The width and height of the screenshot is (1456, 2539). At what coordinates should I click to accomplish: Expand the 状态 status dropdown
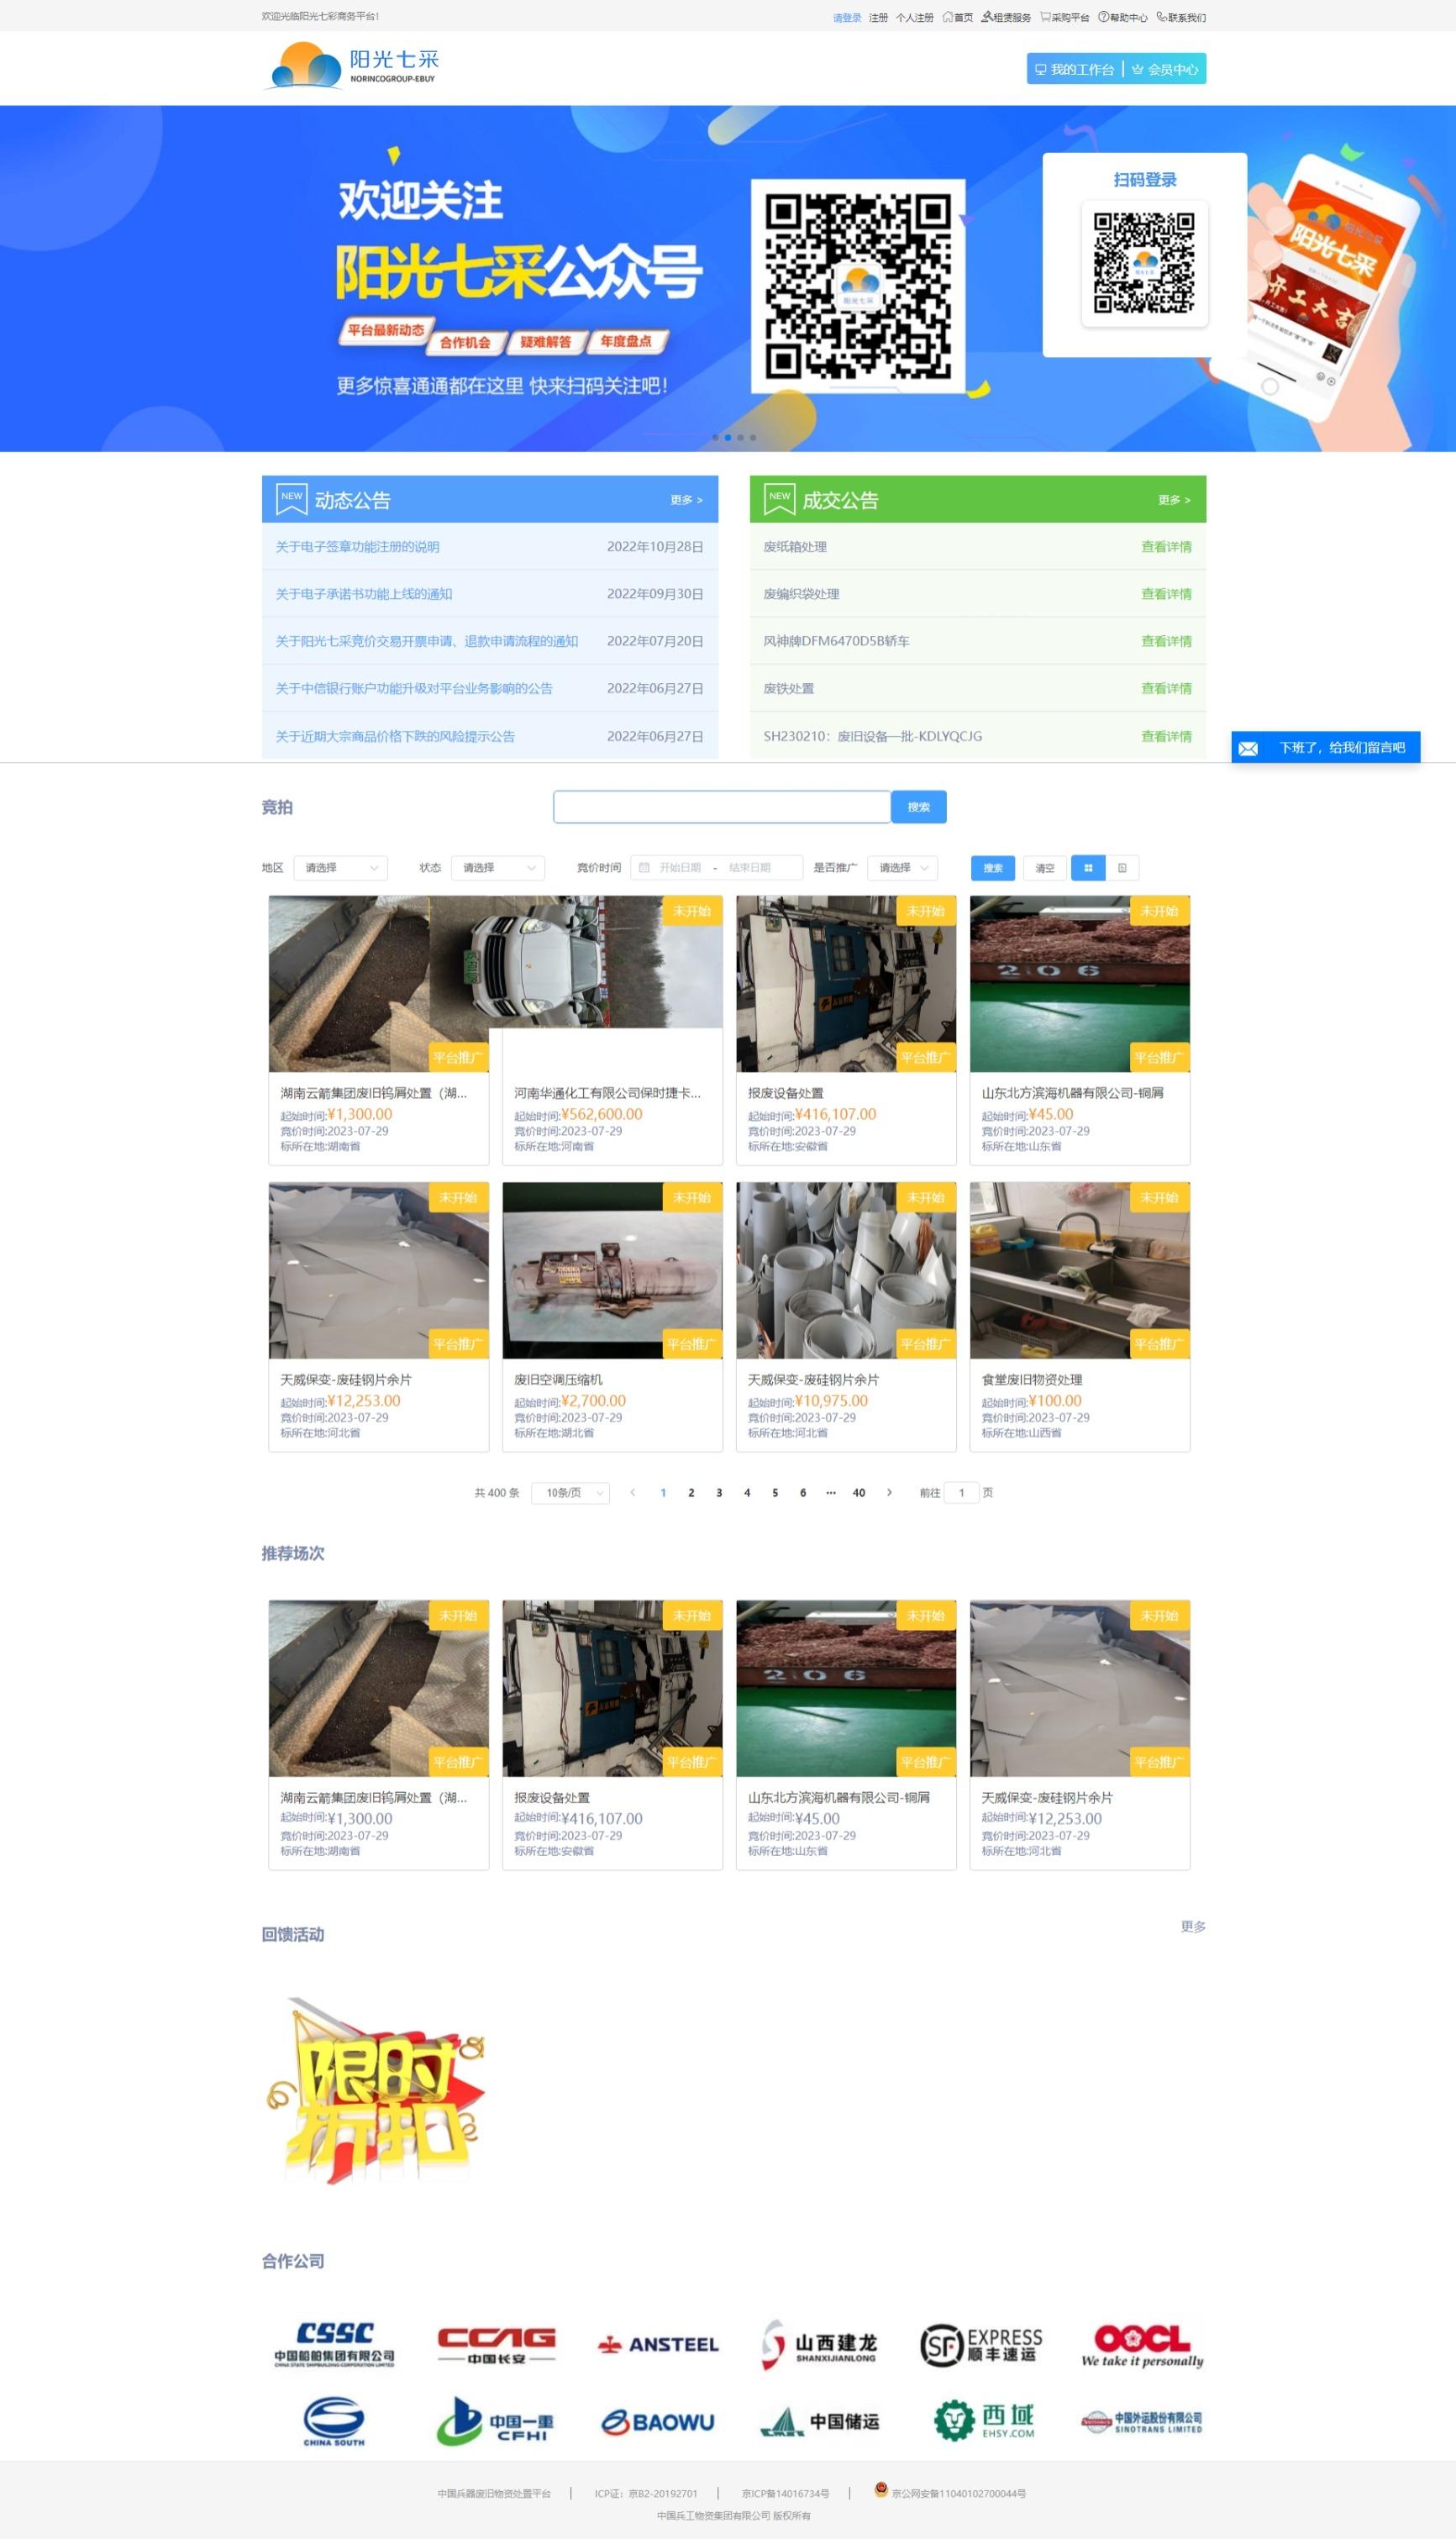[498, 868]
